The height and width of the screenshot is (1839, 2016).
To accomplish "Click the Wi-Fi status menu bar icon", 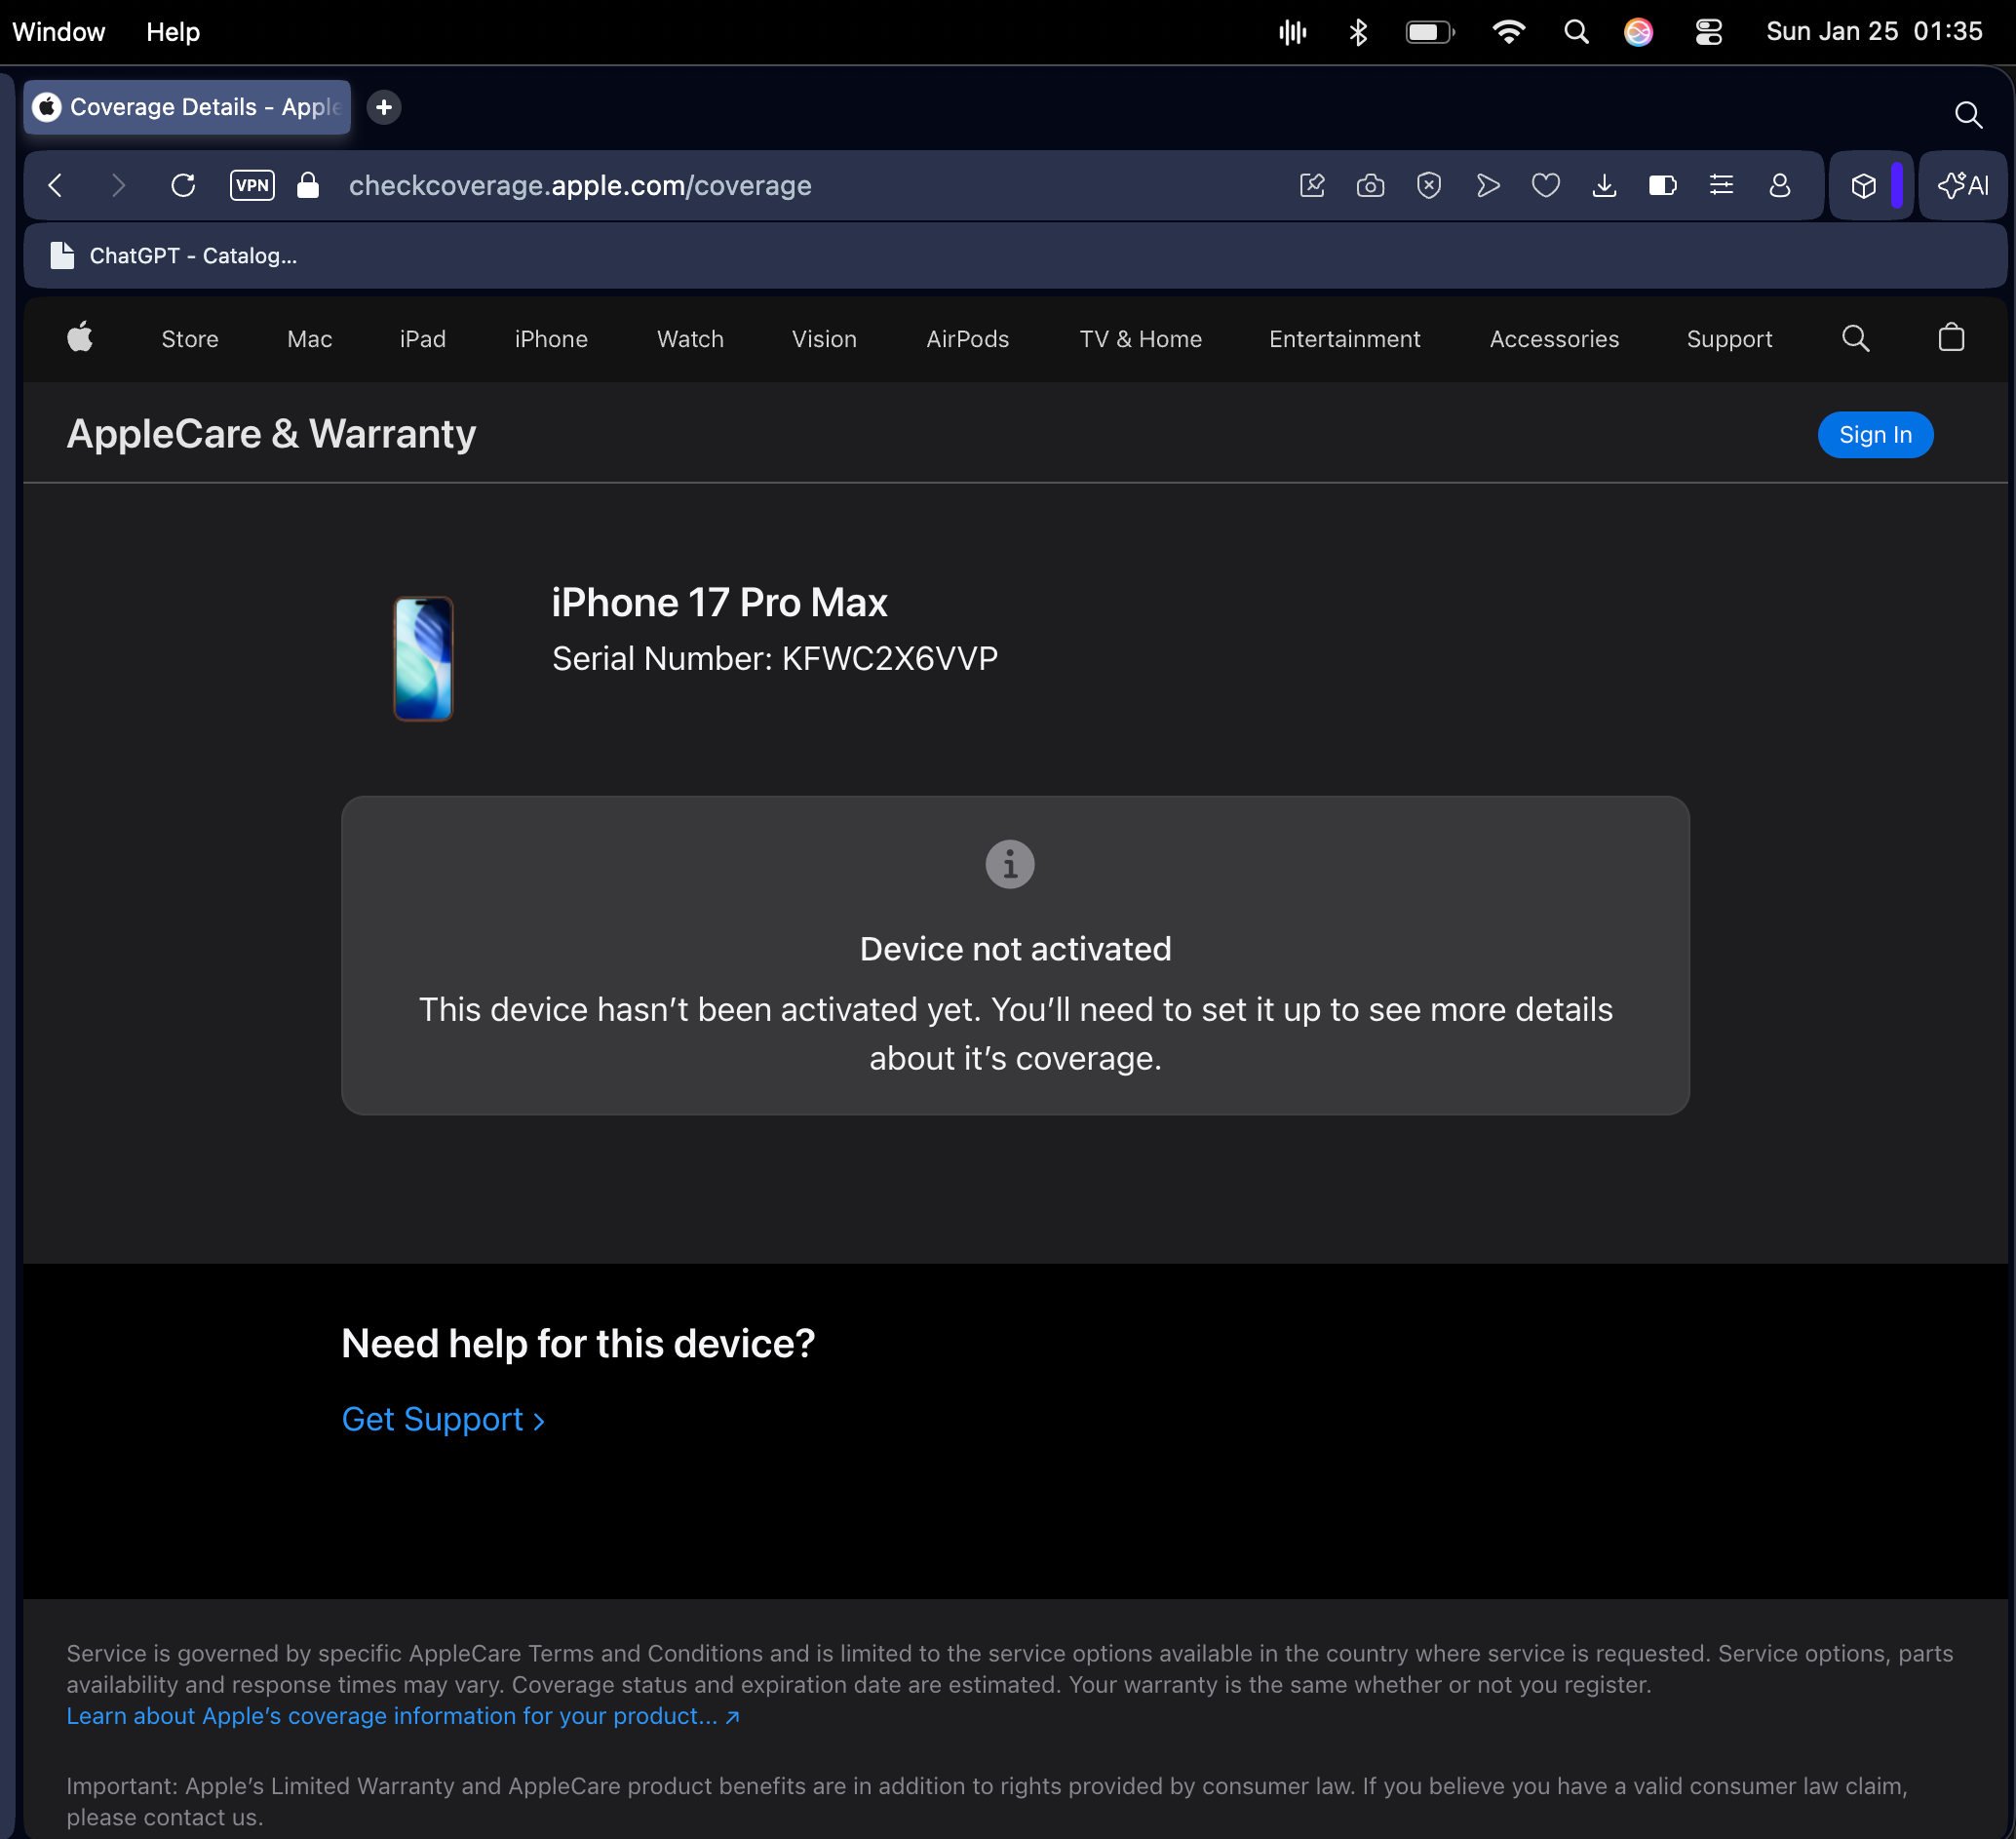I will click(1508, 32).
